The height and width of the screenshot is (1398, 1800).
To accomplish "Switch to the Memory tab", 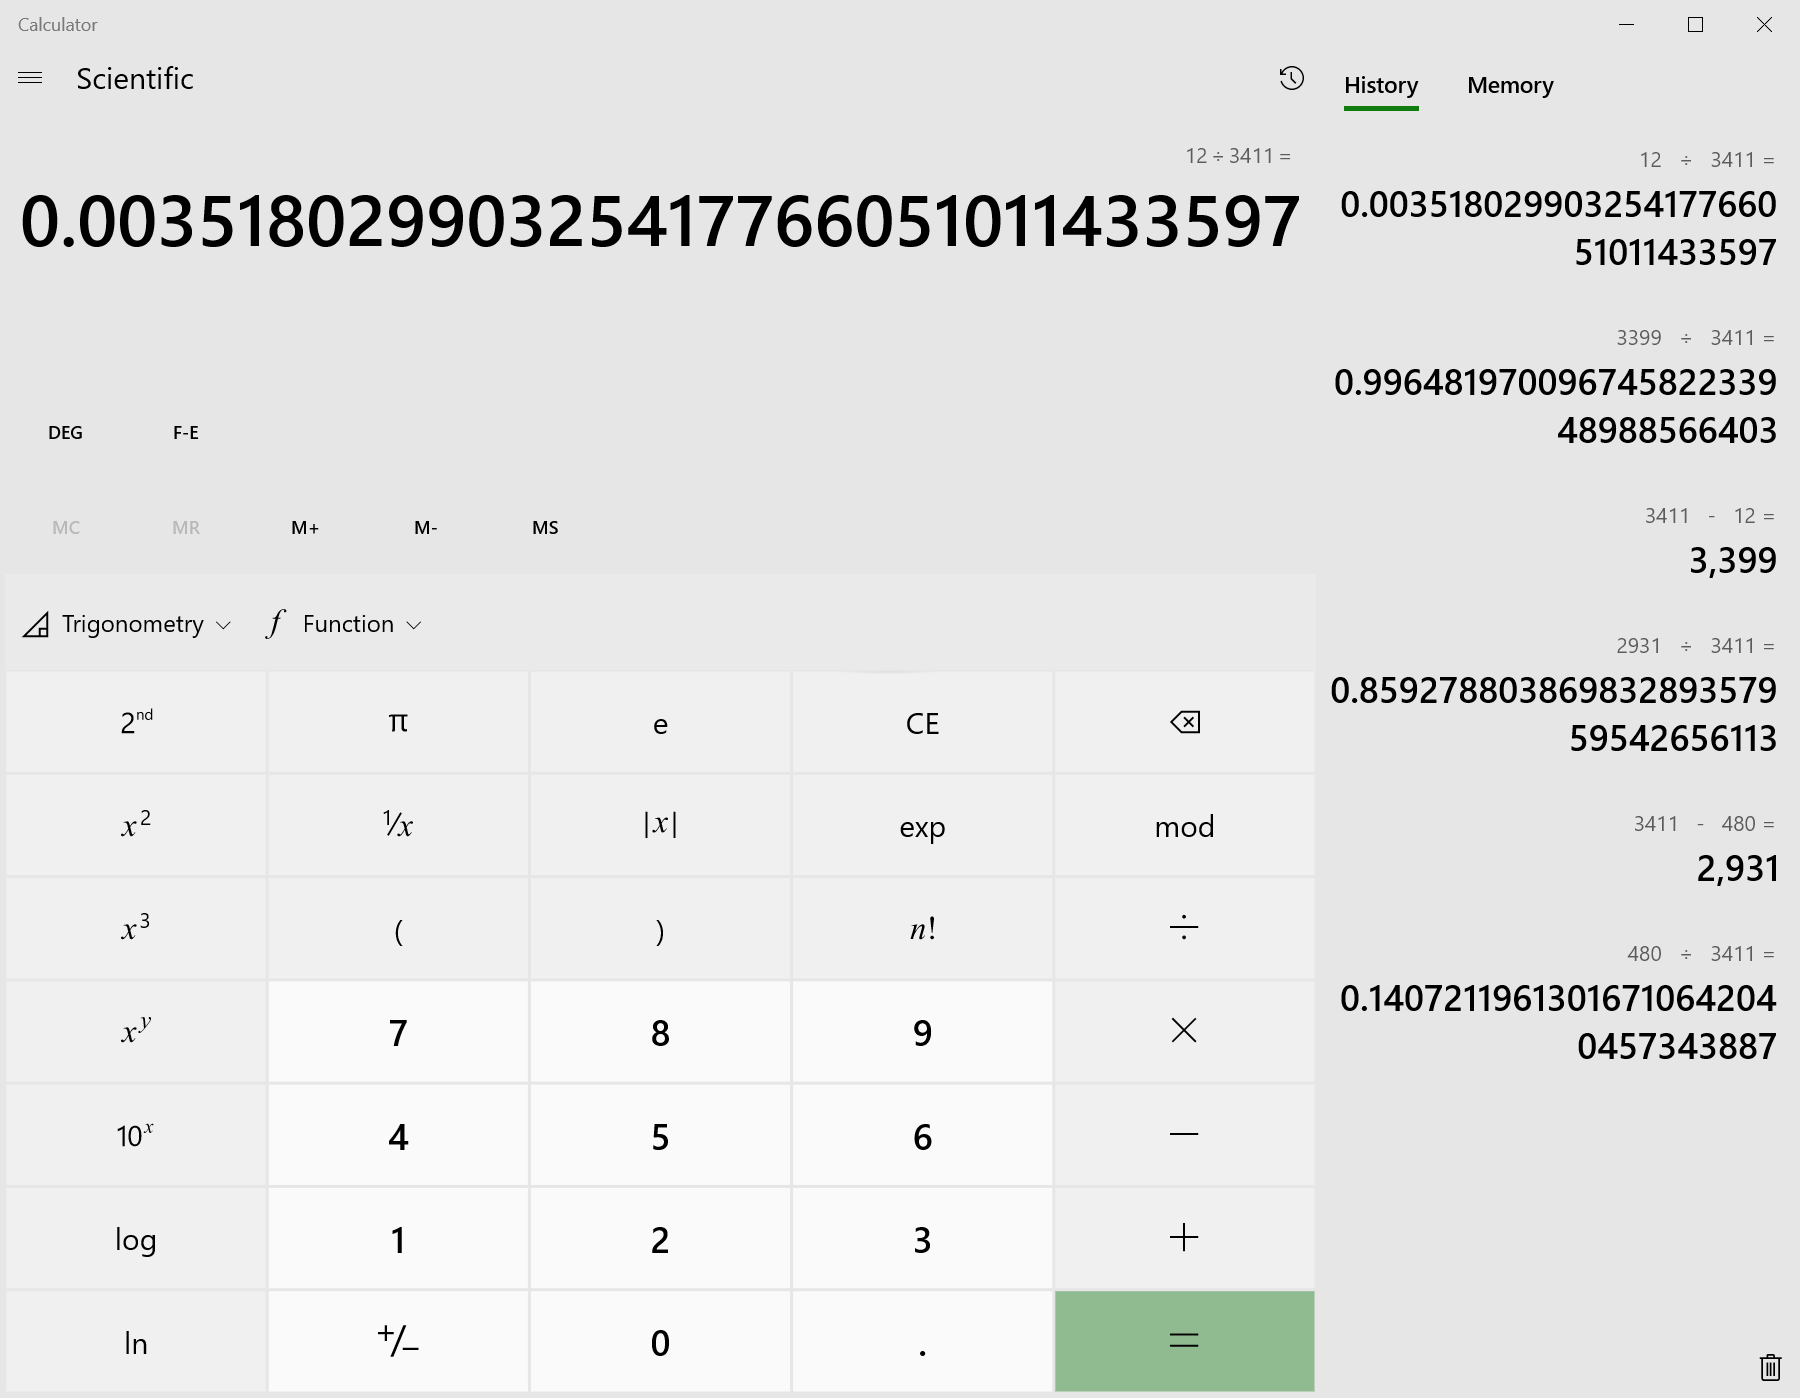I will (x=1509, y=86).
